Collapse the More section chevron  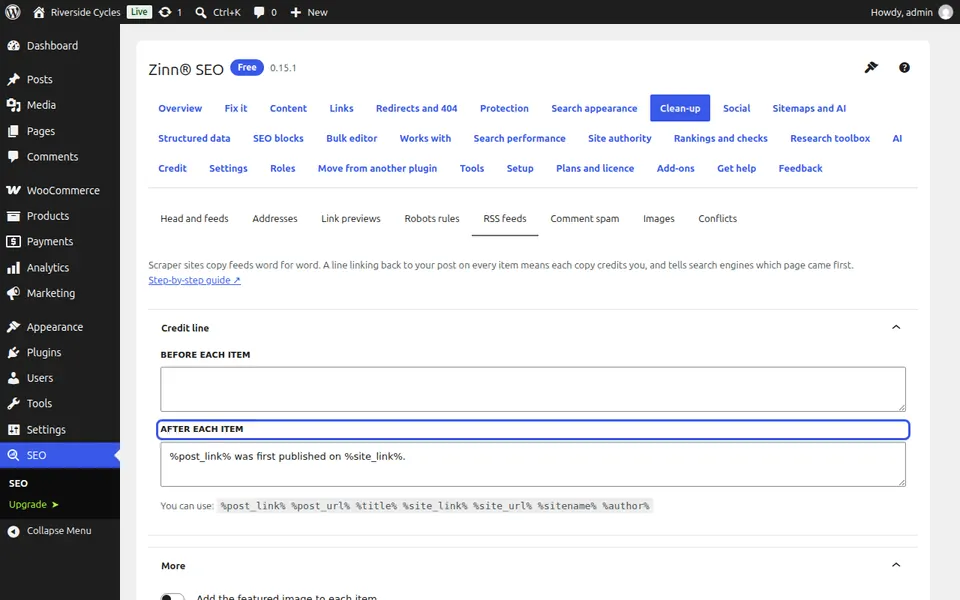click(896, 565)
